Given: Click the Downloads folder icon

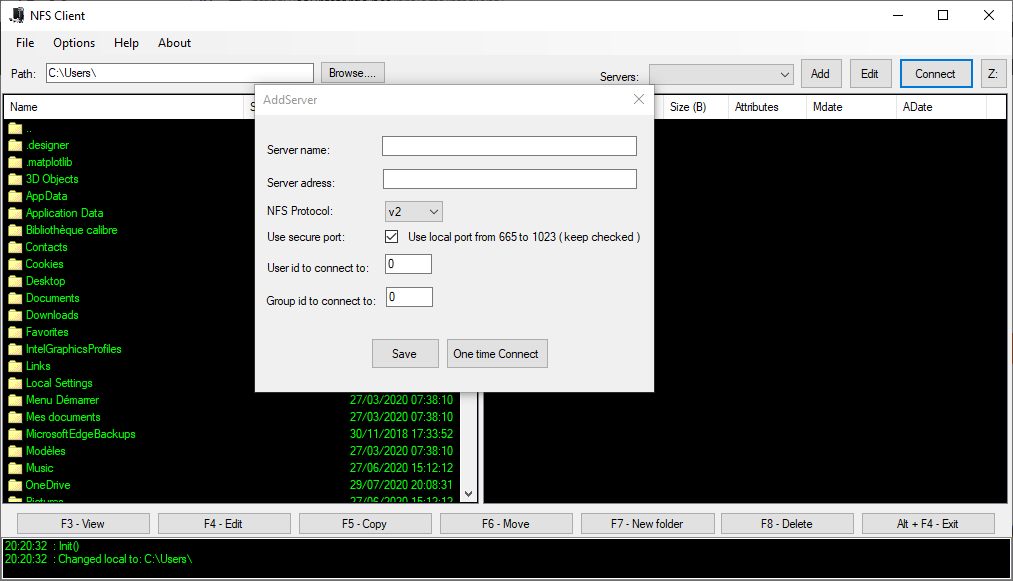Looking at the screenshot, I should coord(15,315).
